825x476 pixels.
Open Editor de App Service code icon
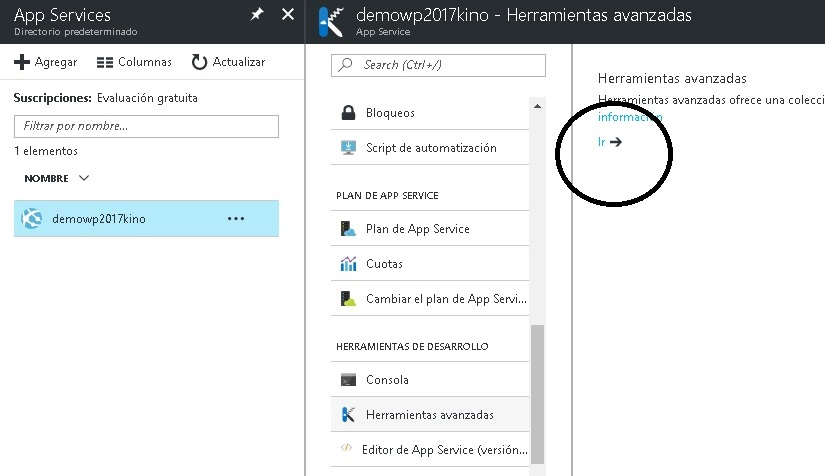tap(348, 449)
